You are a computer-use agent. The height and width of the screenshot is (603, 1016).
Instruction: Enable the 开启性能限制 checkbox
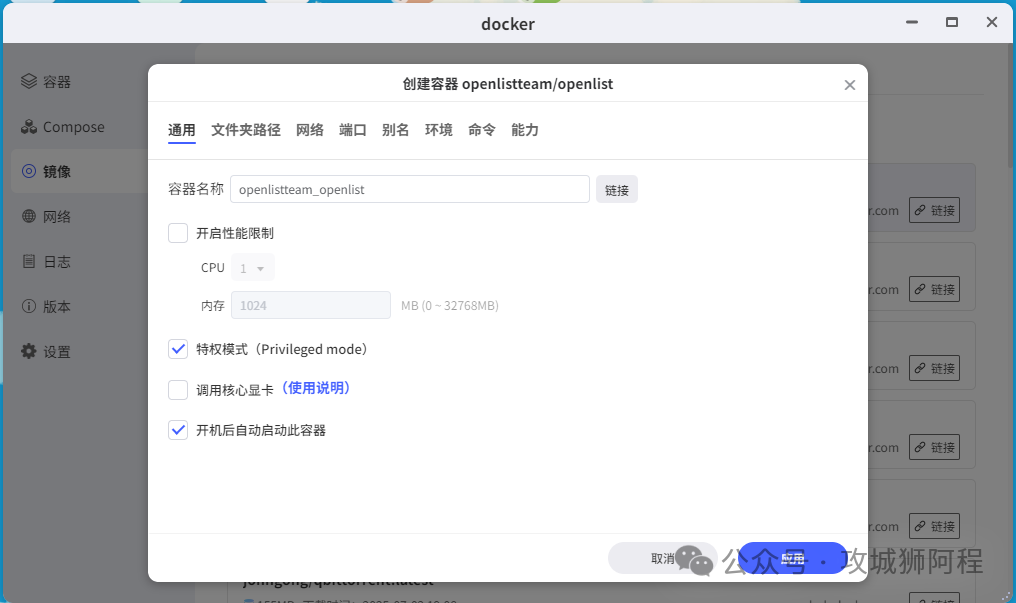(178, 233)
